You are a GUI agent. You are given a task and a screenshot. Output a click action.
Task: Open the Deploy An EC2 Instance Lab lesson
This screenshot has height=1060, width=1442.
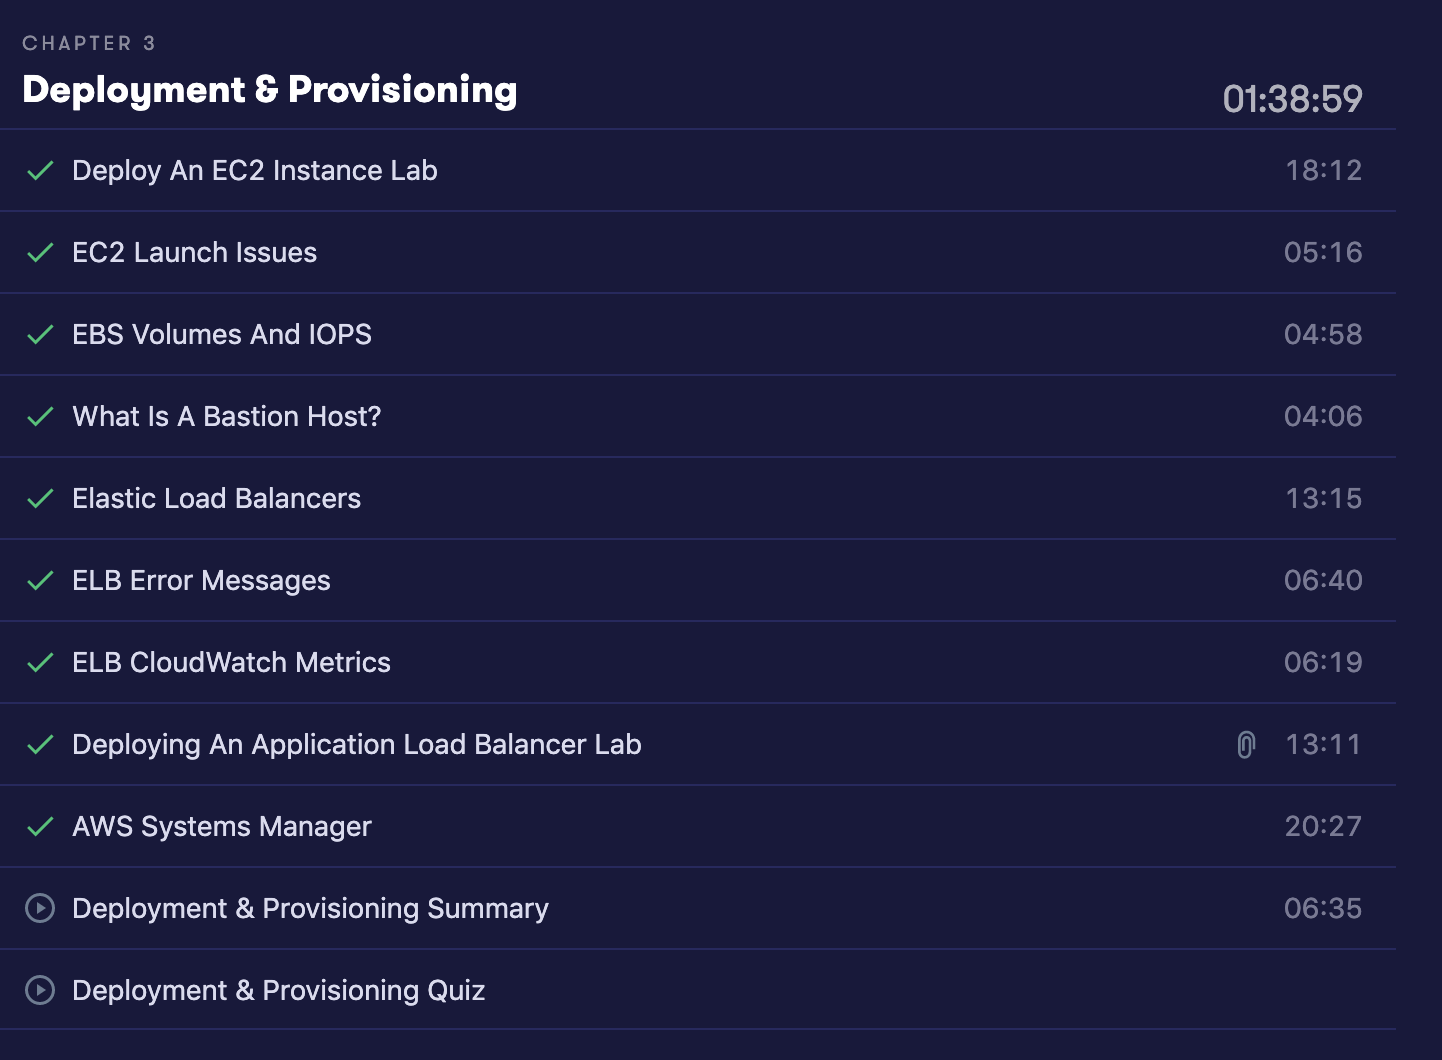[x=255, y=171]
